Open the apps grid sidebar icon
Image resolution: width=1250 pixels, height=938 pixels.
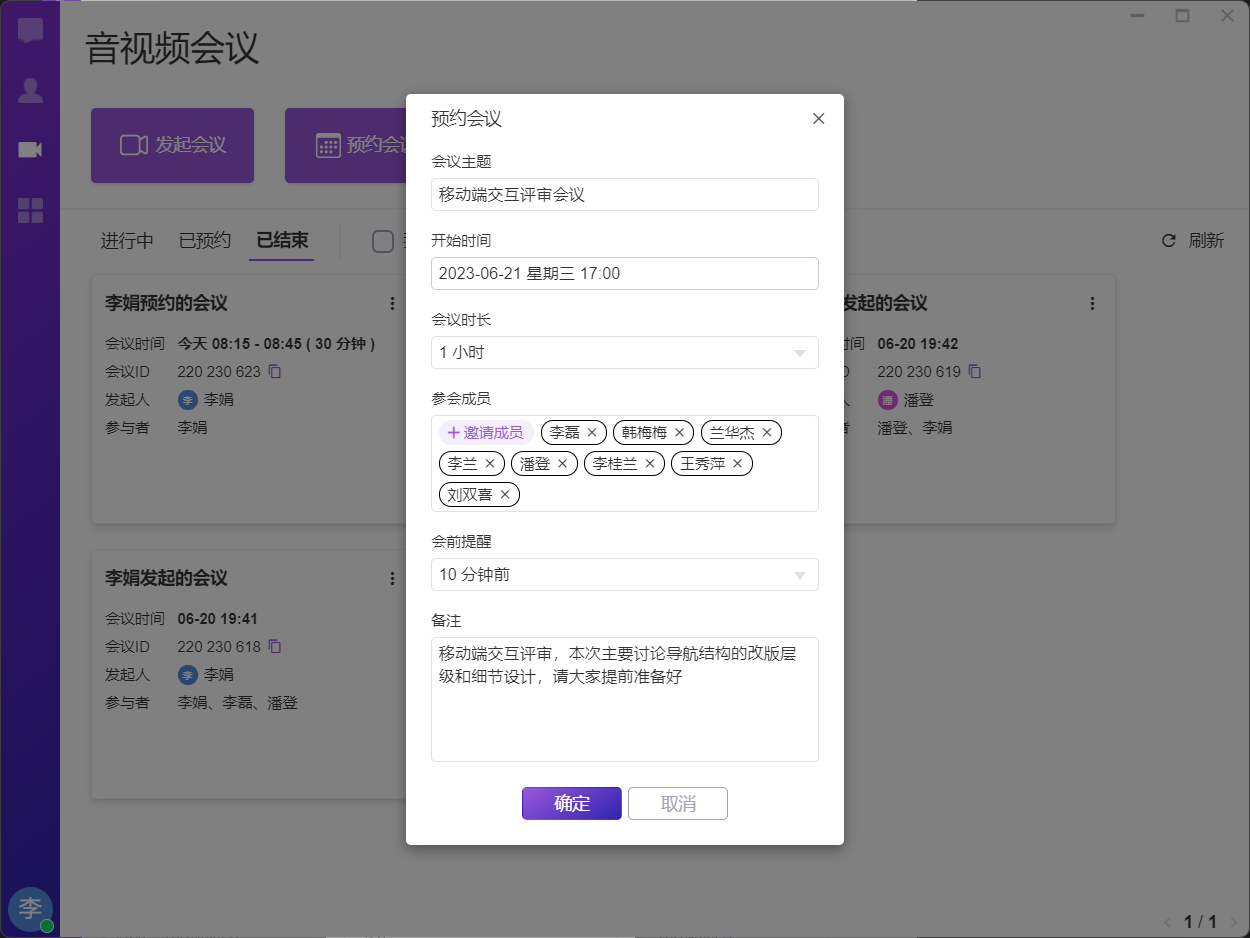pos(30,210)
